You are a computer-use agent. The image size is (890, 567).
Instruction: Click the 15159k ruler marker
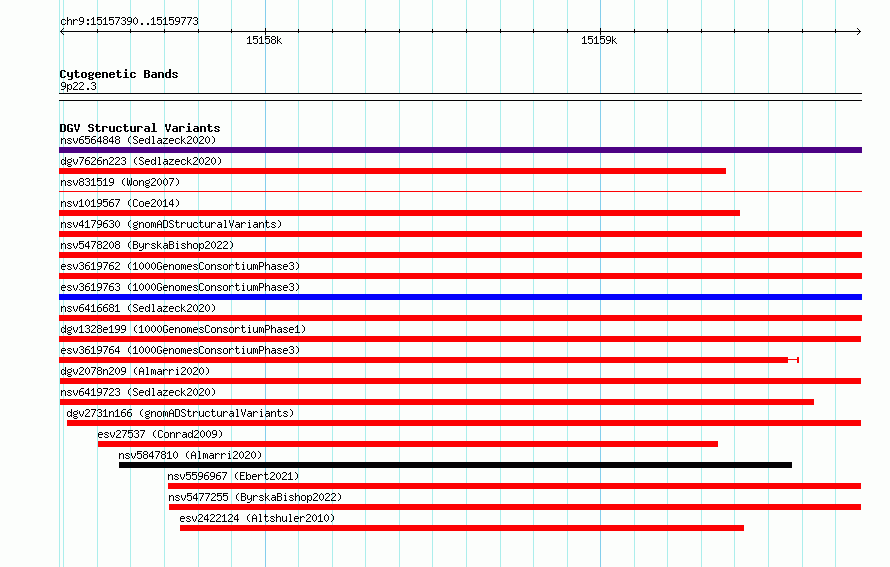pos(599,40)
